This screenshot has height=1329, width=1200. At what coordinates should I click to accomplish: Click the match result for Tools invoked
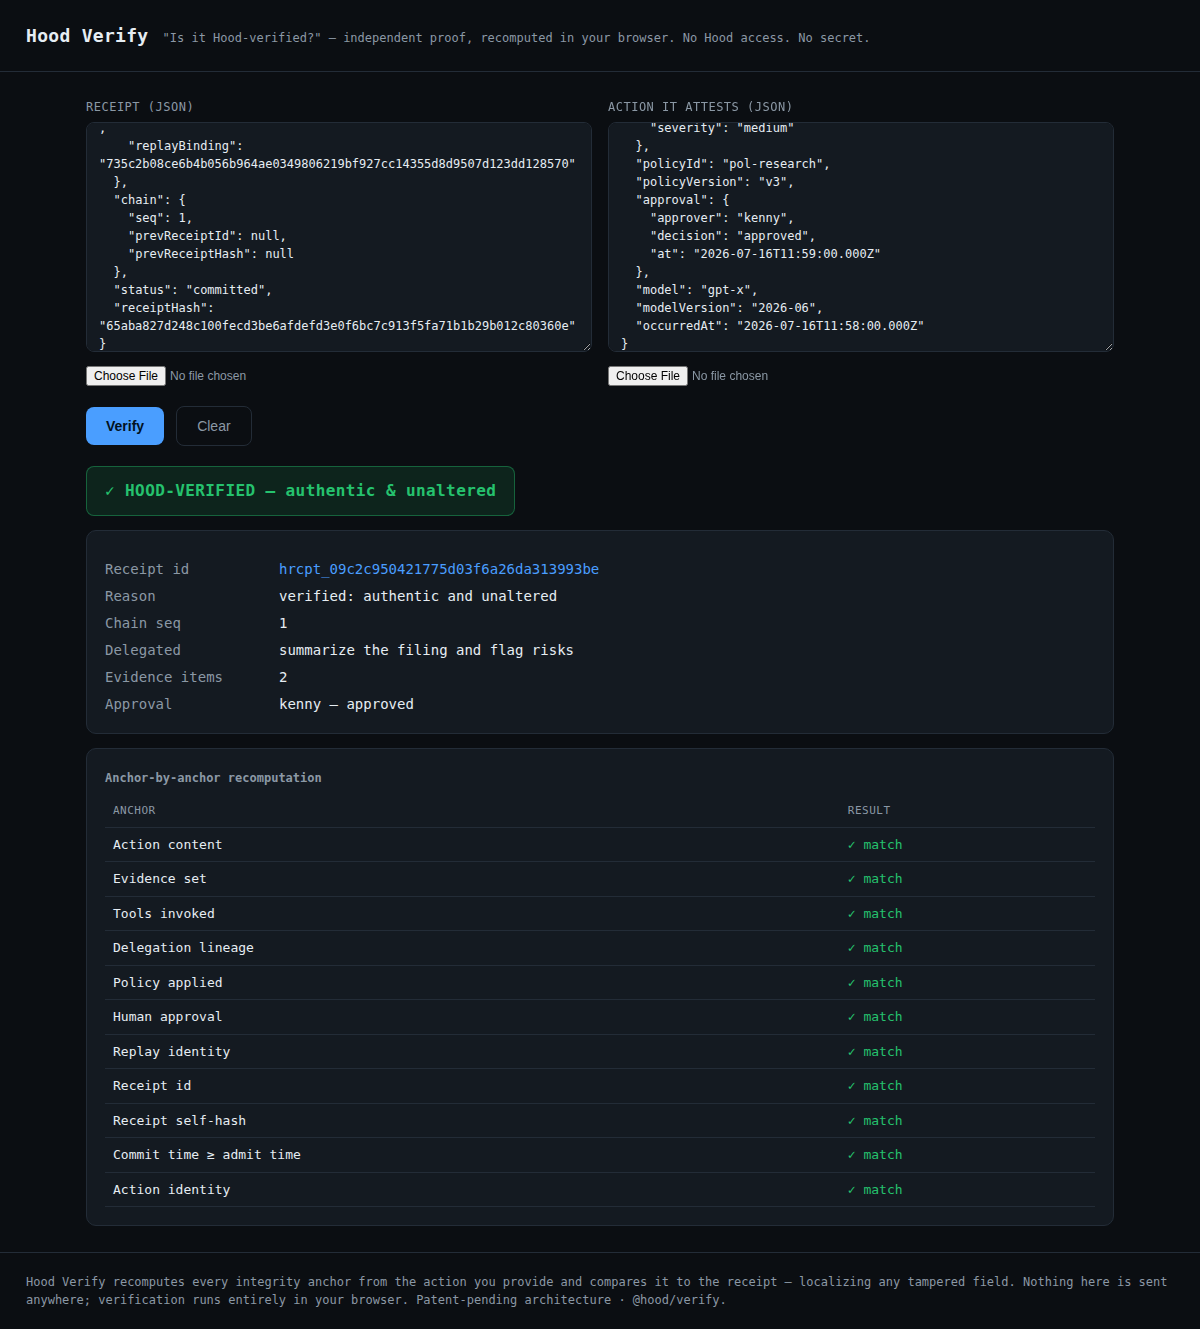(875, 914)
